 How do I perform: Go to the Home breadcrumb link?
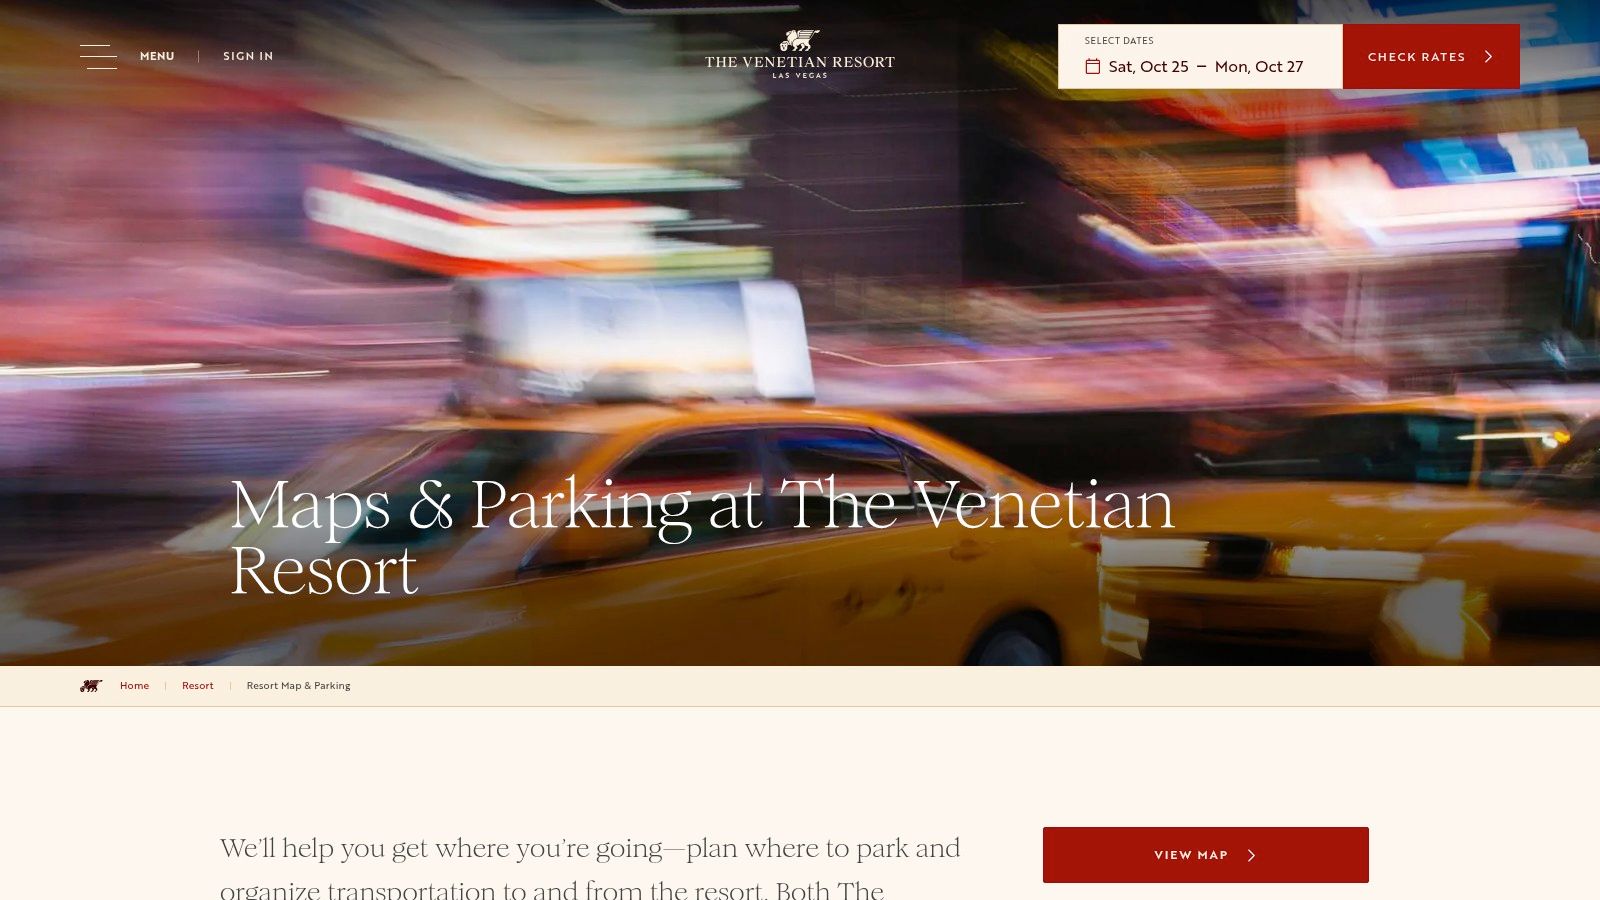[134, 686]
